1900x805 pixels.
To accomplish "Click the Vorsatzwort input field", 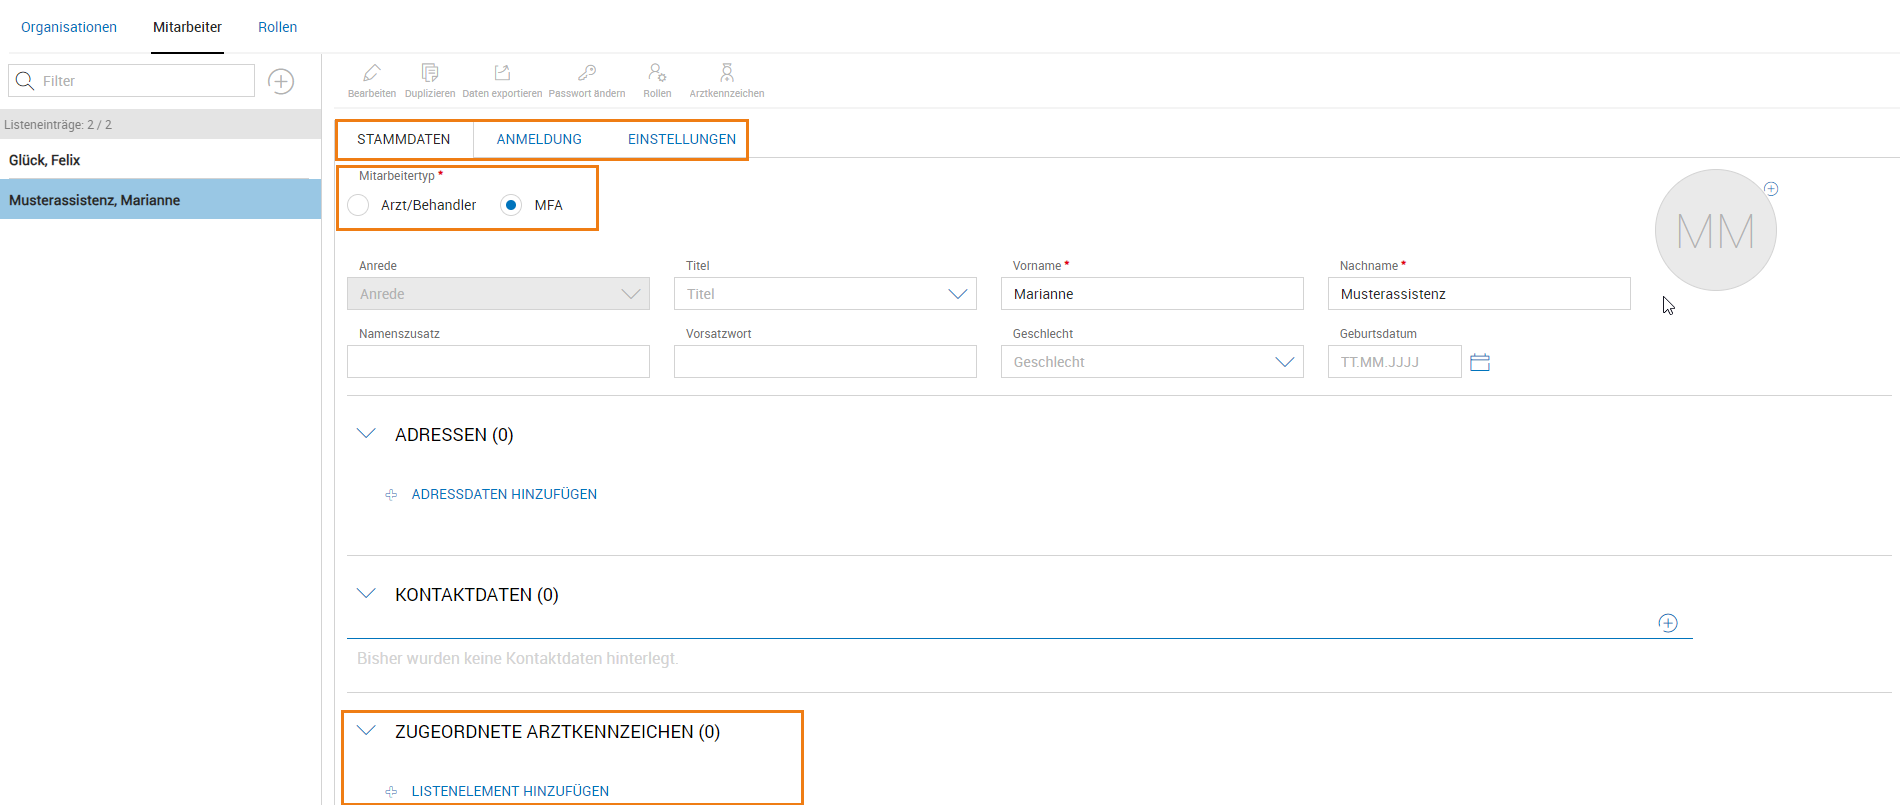I will pyautogui.click(x=825, y=362).
